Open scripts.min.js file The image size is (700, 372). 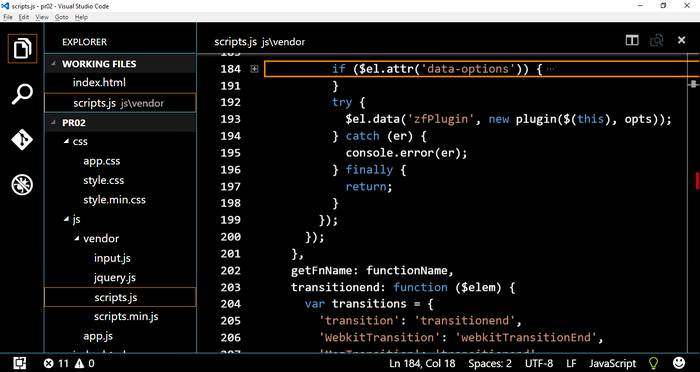coord(126,317)
